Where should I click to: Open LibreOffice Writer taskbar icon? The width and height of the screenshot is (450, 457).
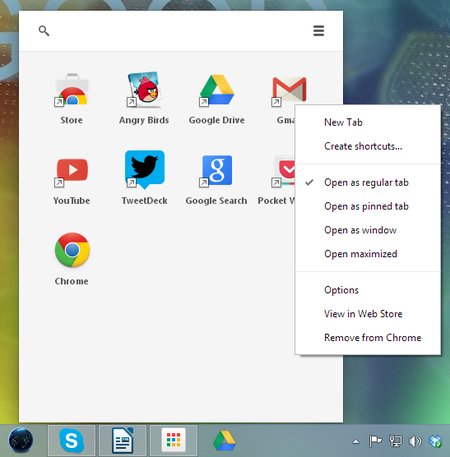[123, 441]
